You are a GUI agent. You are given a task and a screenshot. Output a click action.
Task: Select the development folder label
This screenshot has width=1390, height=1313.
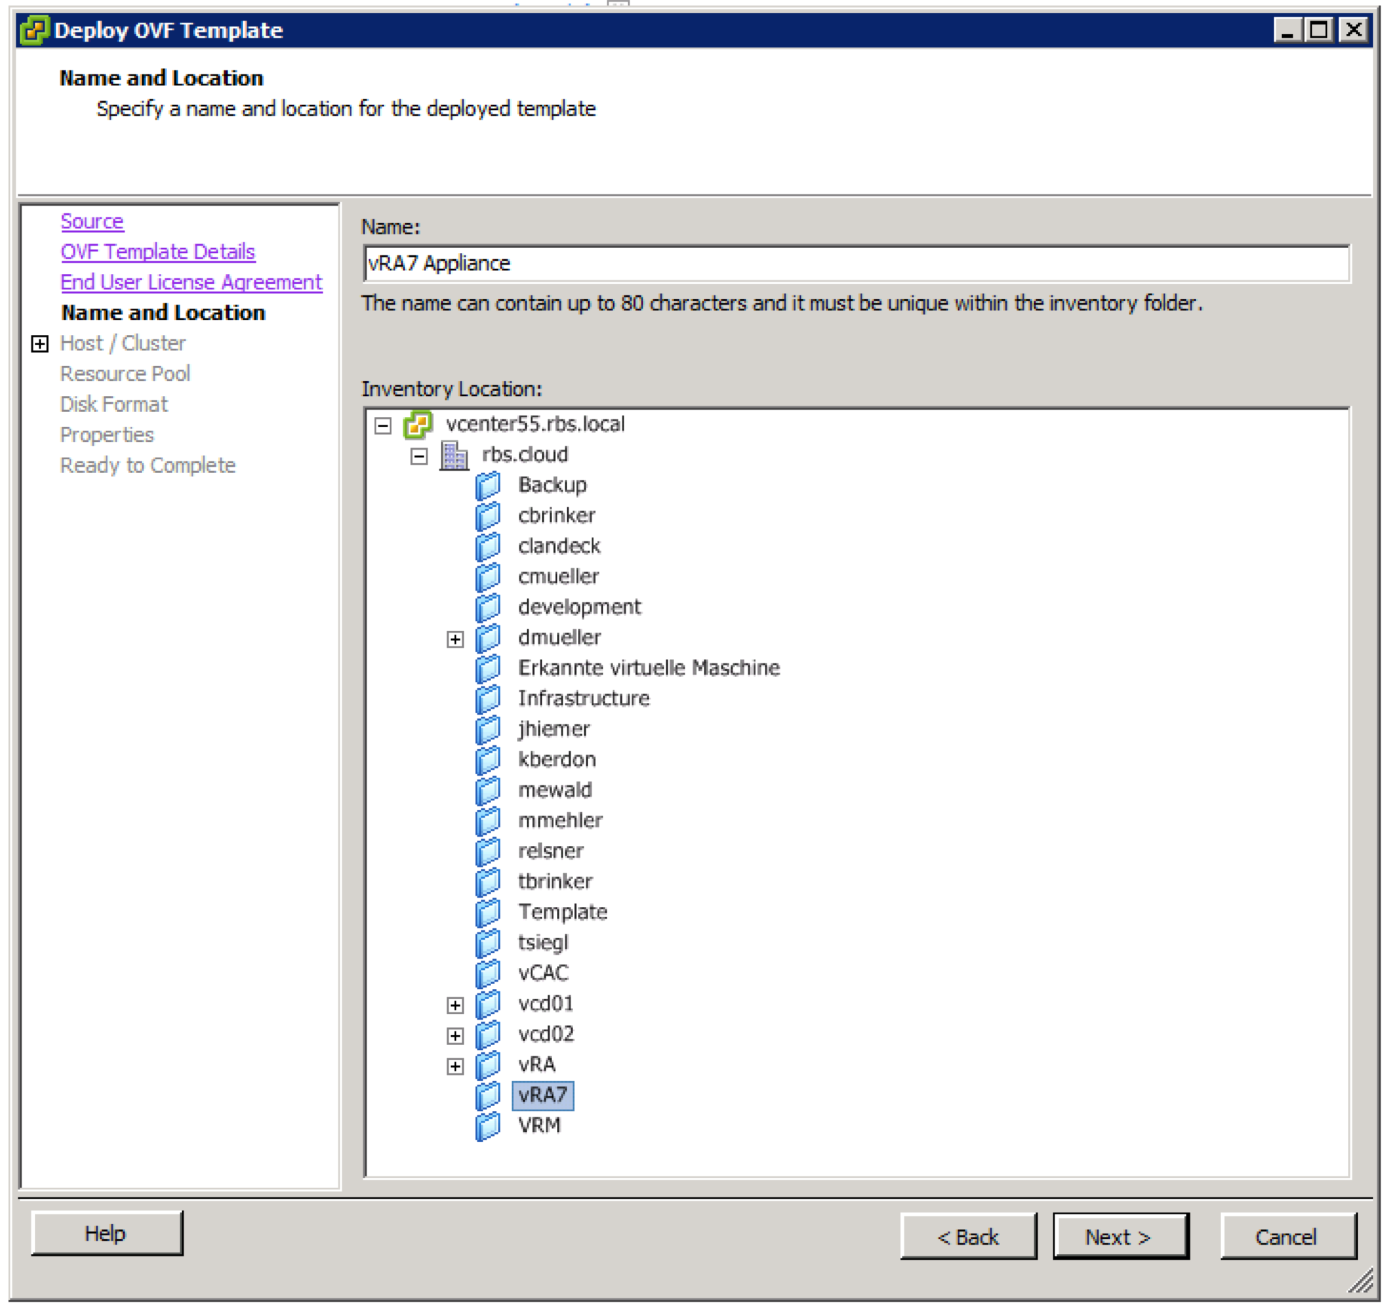(580, 608)
